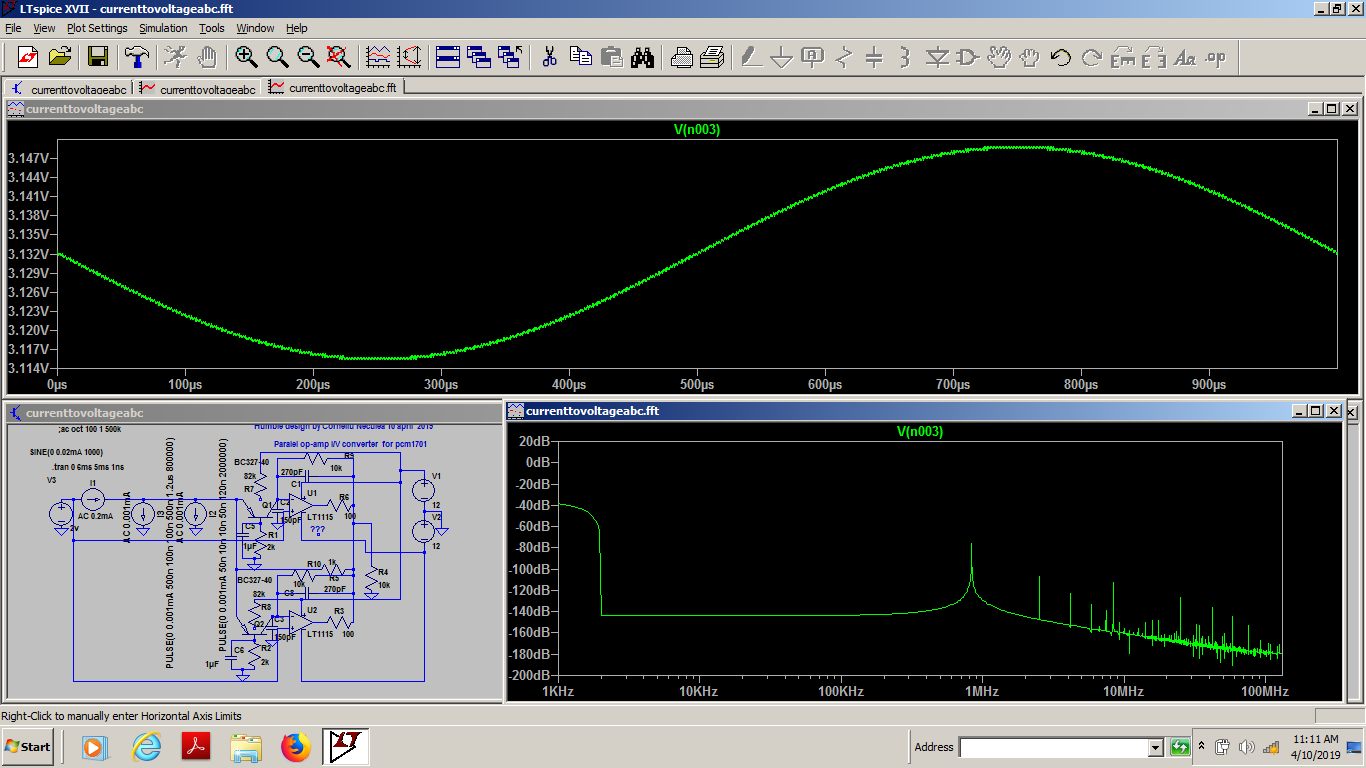Open the Plot Settings menu
The image size is (1366, 768).
coord(97,28)
